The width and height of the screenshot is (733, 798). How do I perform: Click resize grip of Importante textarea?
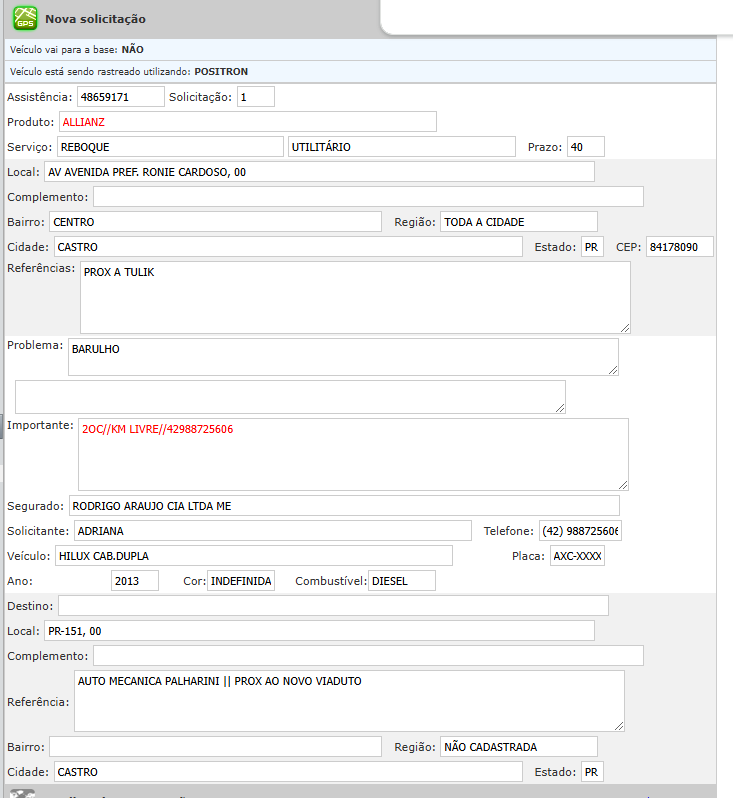(x=621, y=483)
